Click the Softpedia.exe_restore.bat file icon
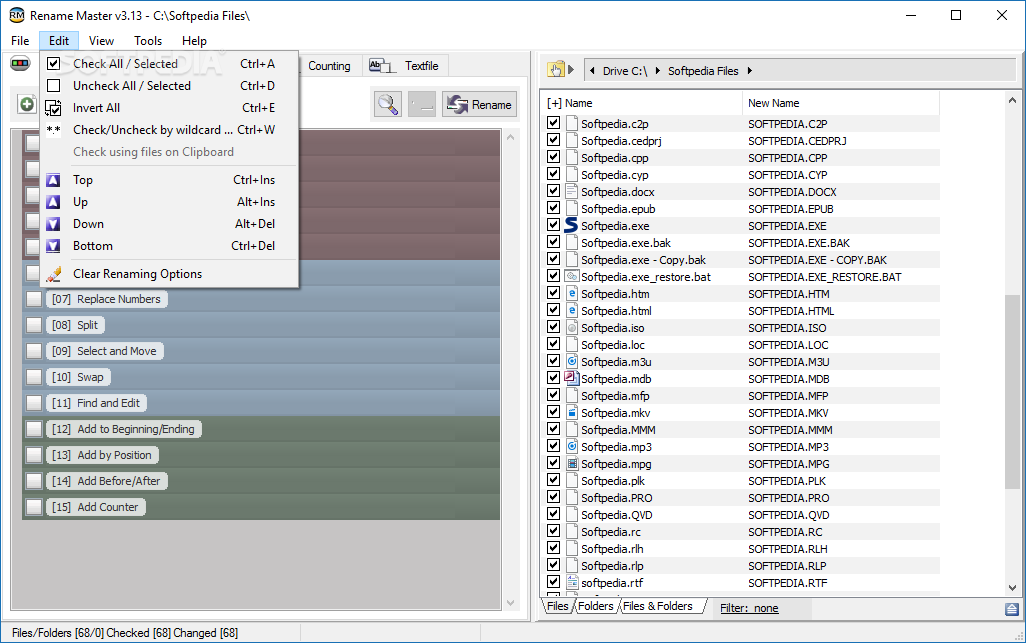Image resolution: width=1026 pixels, height=643 pixels. coord(572,276)
